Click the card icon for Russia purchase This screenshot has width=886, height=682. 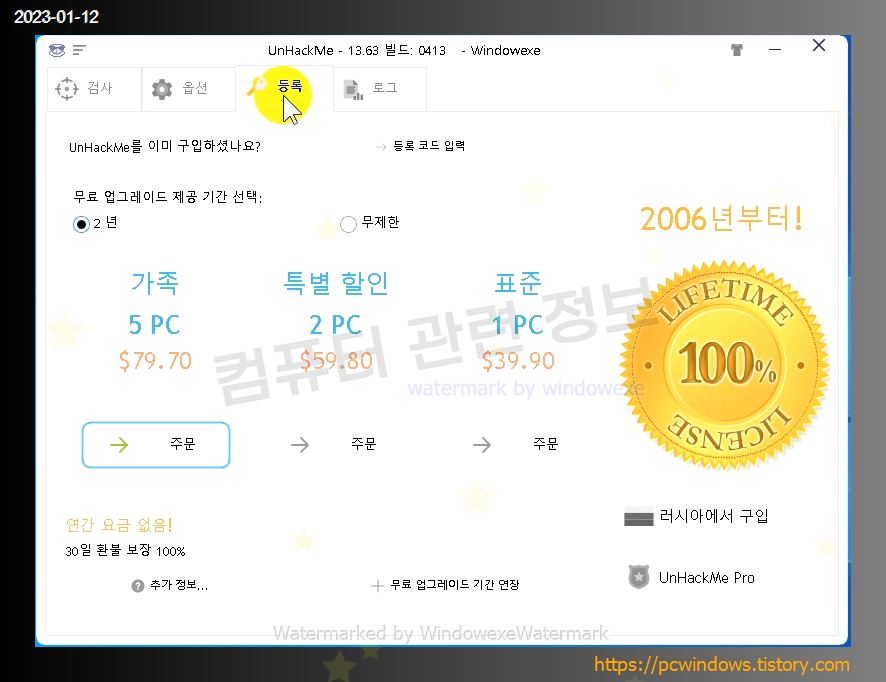[x=639, y=517]
